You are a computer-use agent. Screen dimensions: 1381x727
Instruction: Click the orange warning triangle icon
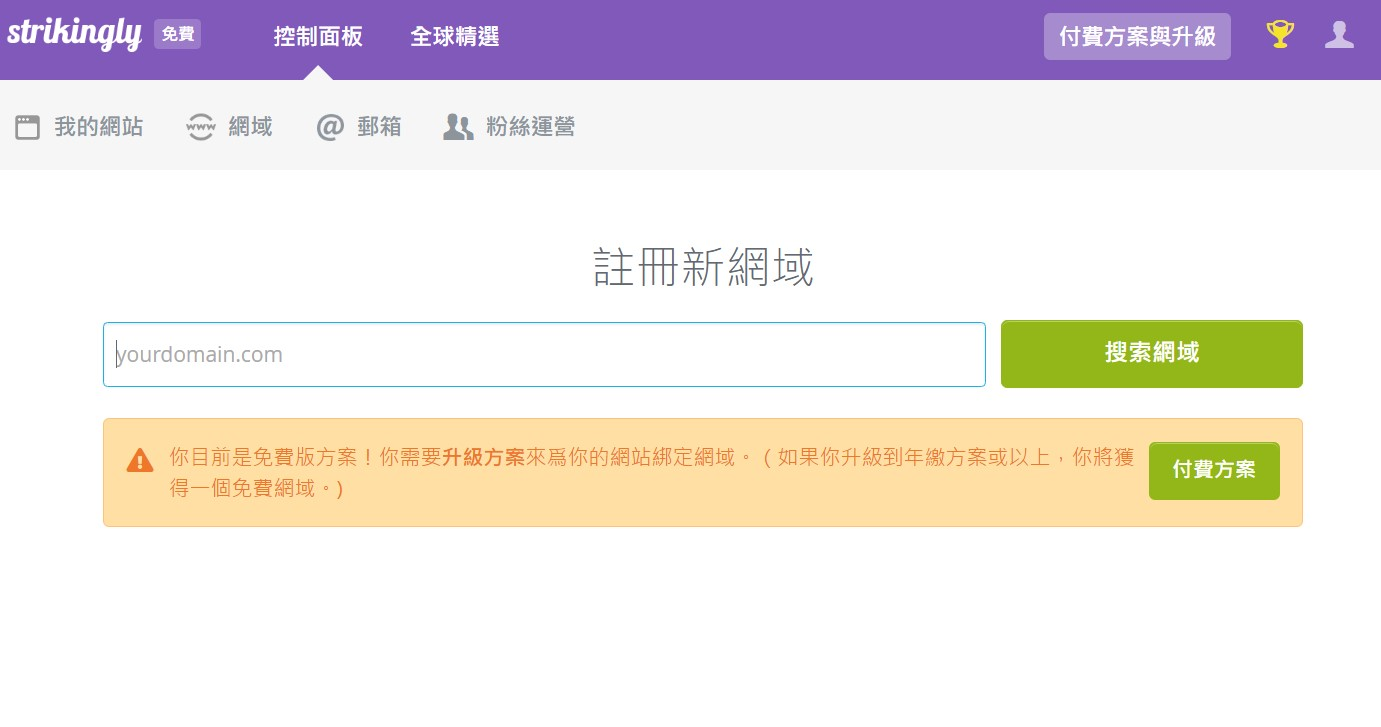click(140, 461)
